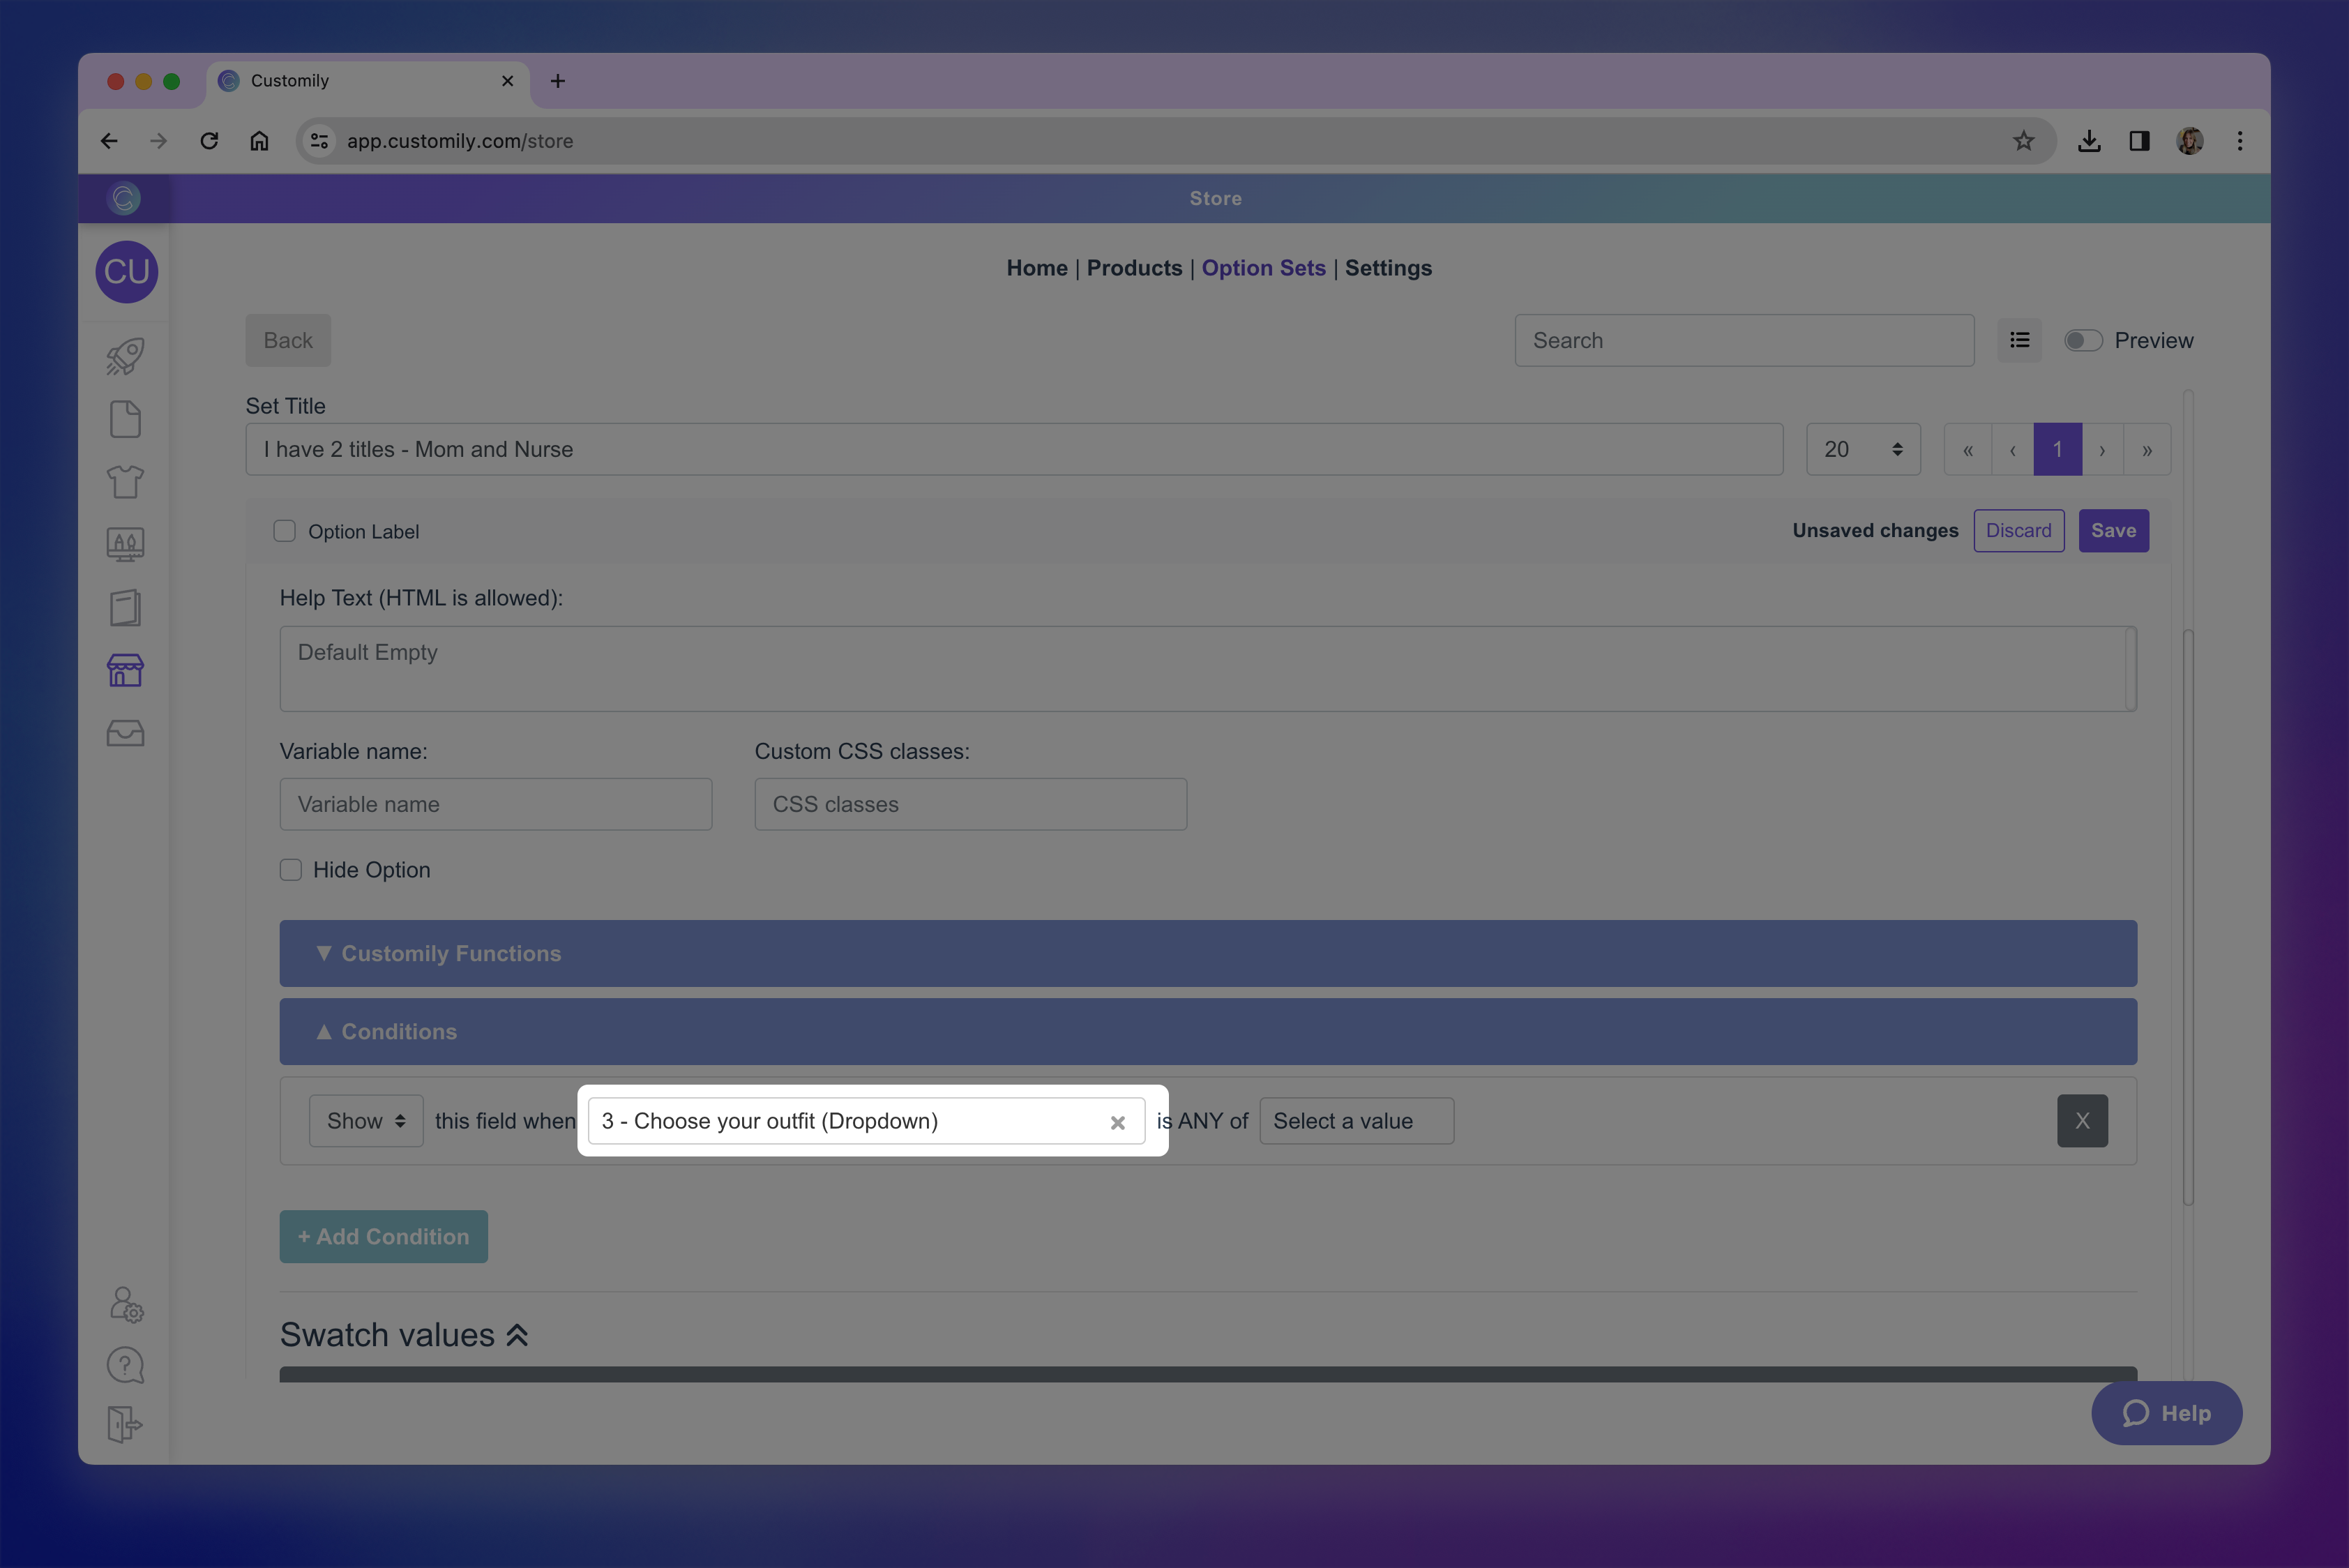Viewport: 2349px width, 1568px height.
Task: Toggle the Preview switch
Action: tap(2083, 341)
